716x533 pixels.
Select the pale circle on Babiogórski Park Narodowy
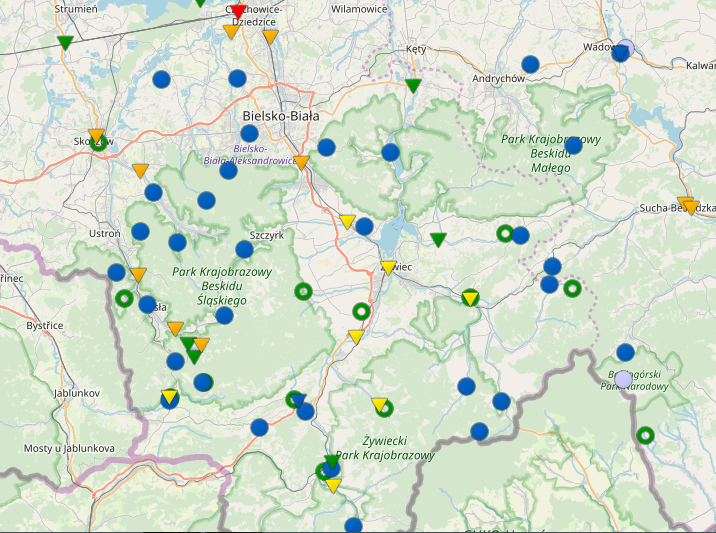click(x=623, y=379)
